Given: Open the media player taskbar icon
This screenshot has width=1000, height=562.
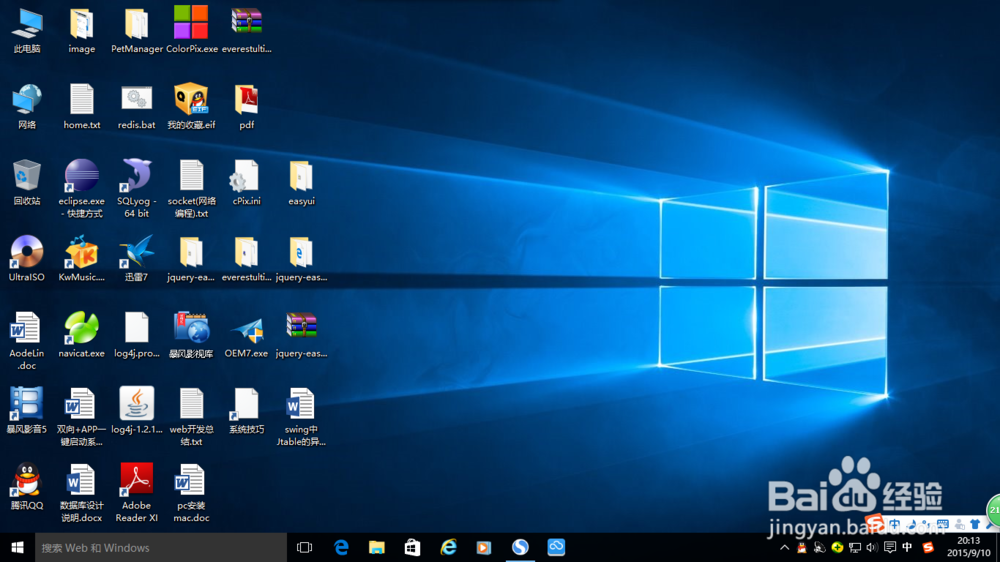Looking at the screenshot, I should tap(484, 547).
